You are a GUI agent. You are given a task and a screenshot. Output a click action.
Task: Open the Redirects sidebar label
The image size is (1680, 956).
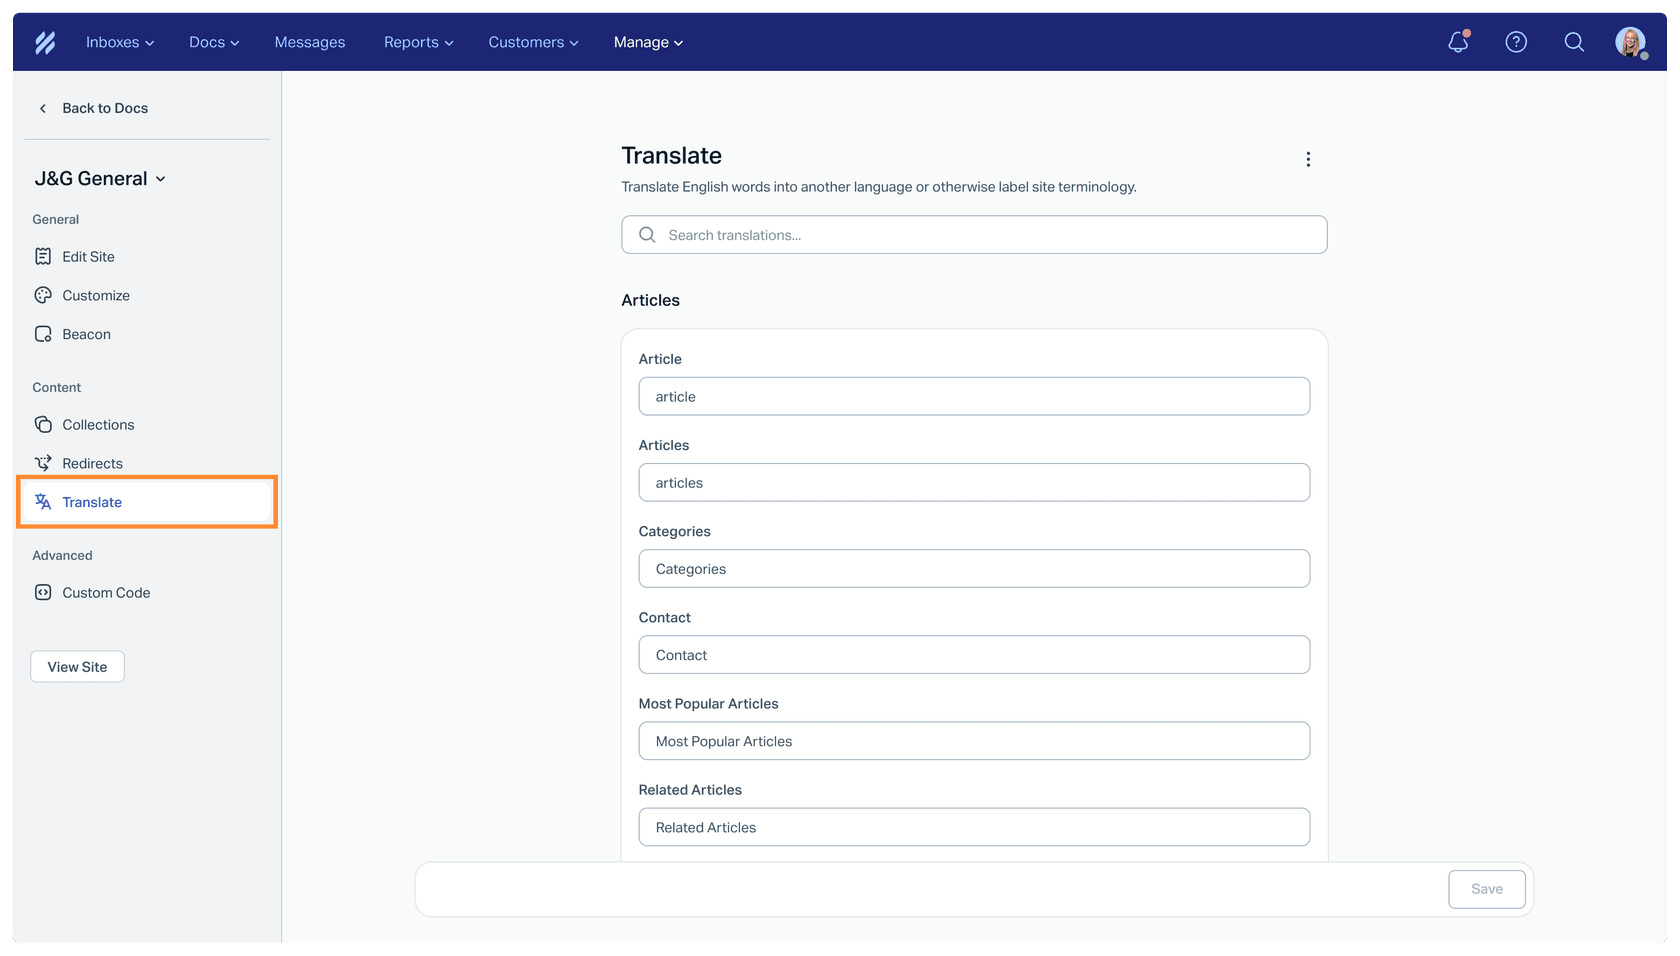pyautogui.click(x=92, y=463)
